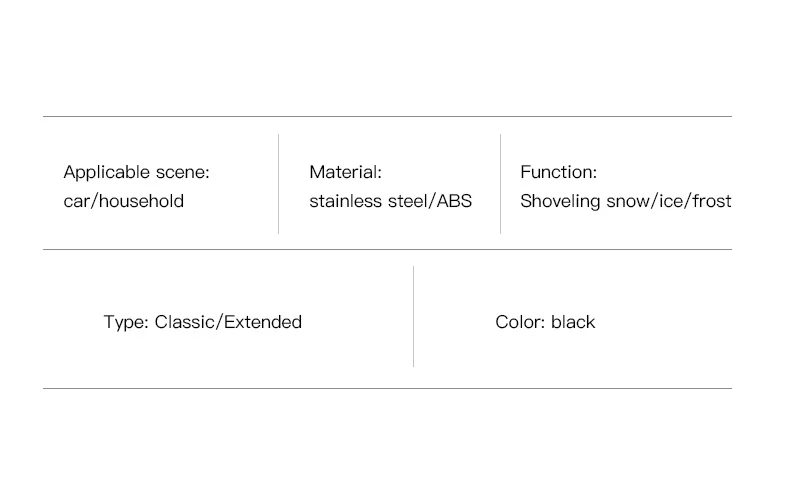Screen dimensions: 790x493
Task: Click the "Applicable scene:" label
Action: coord(136,172)
